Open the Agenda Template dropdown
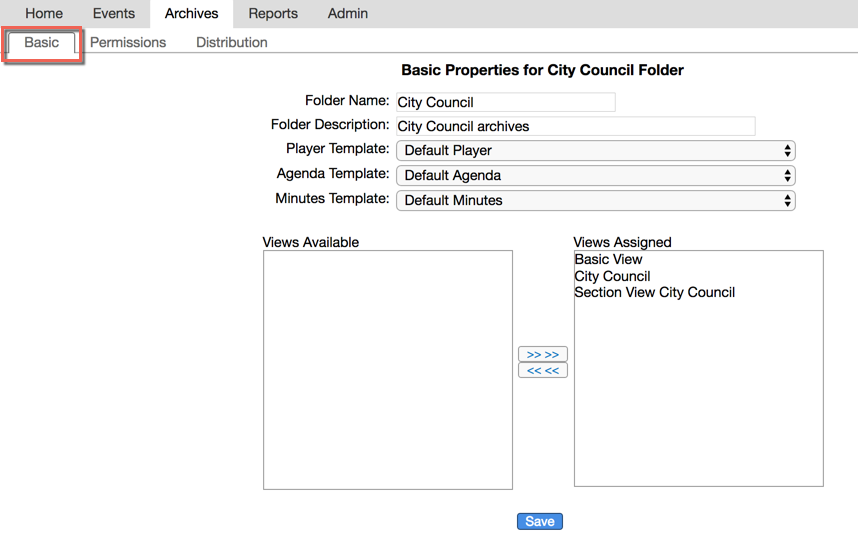 (595, 176)
